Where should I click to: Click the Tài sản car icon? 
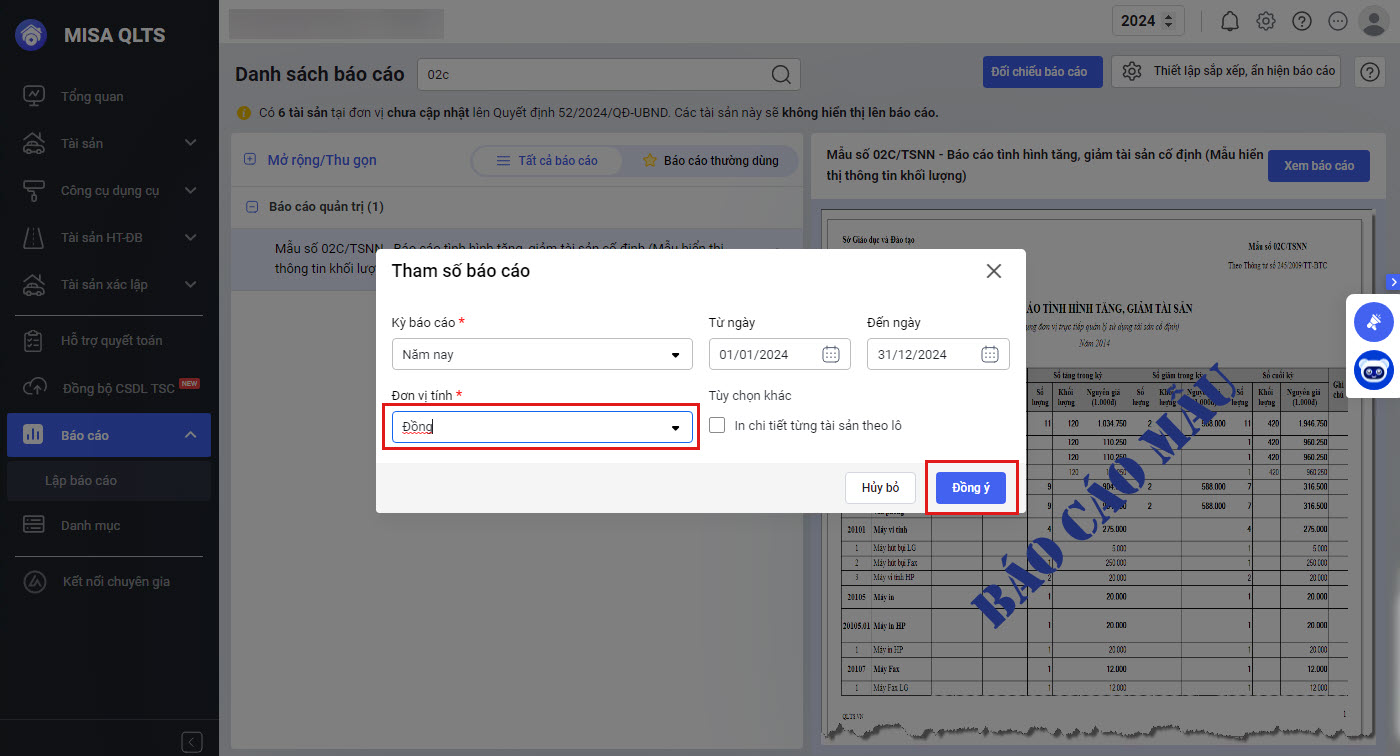point(34,143)
